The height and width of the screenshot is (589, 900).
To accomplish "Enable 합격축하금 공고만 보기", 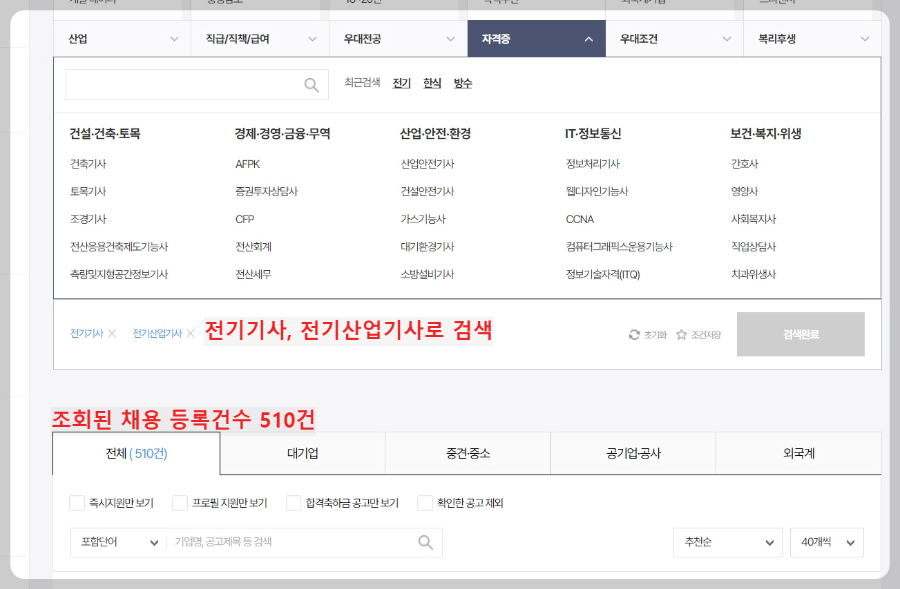I will (293, 503).
